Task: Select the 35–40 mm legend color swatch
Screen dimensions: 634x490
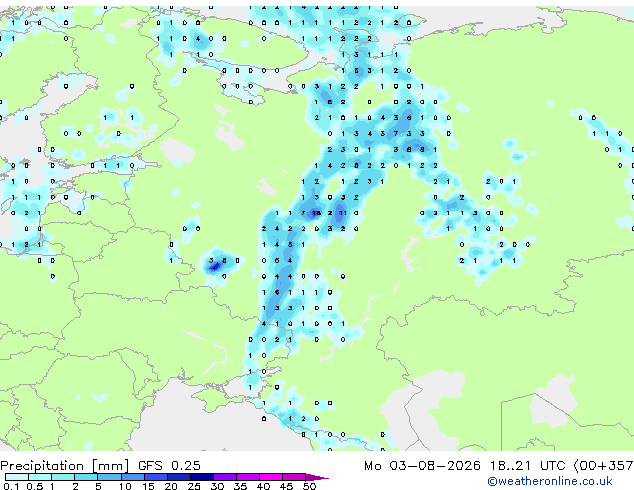Action: point(248,477)
